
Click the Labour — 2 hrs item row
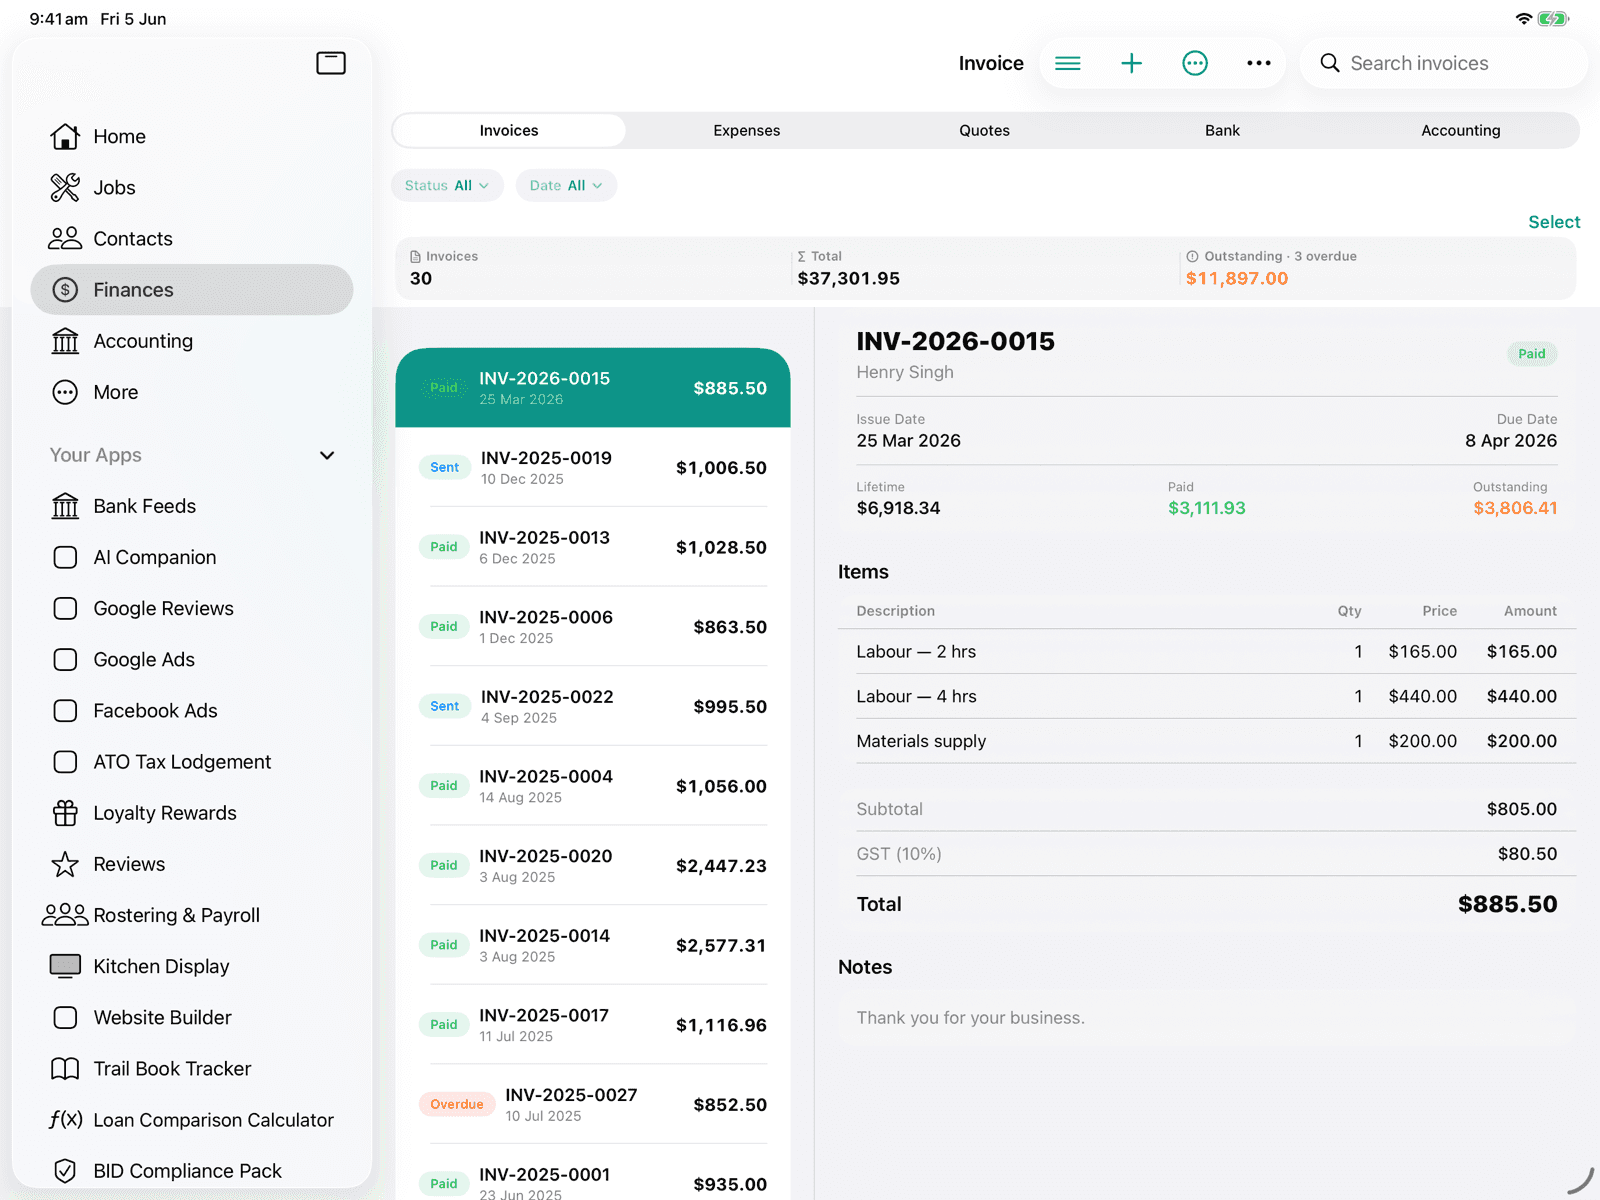[x=1207, y=651]
